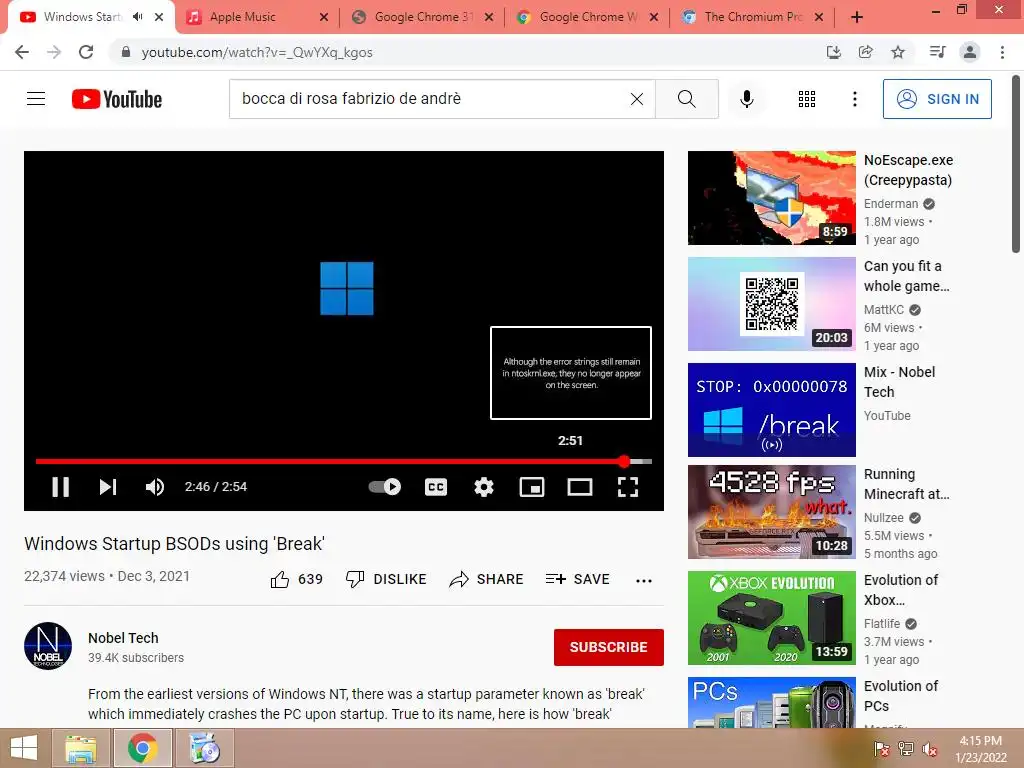Share the video
1024x768 pixels.
tap(487, 579)
